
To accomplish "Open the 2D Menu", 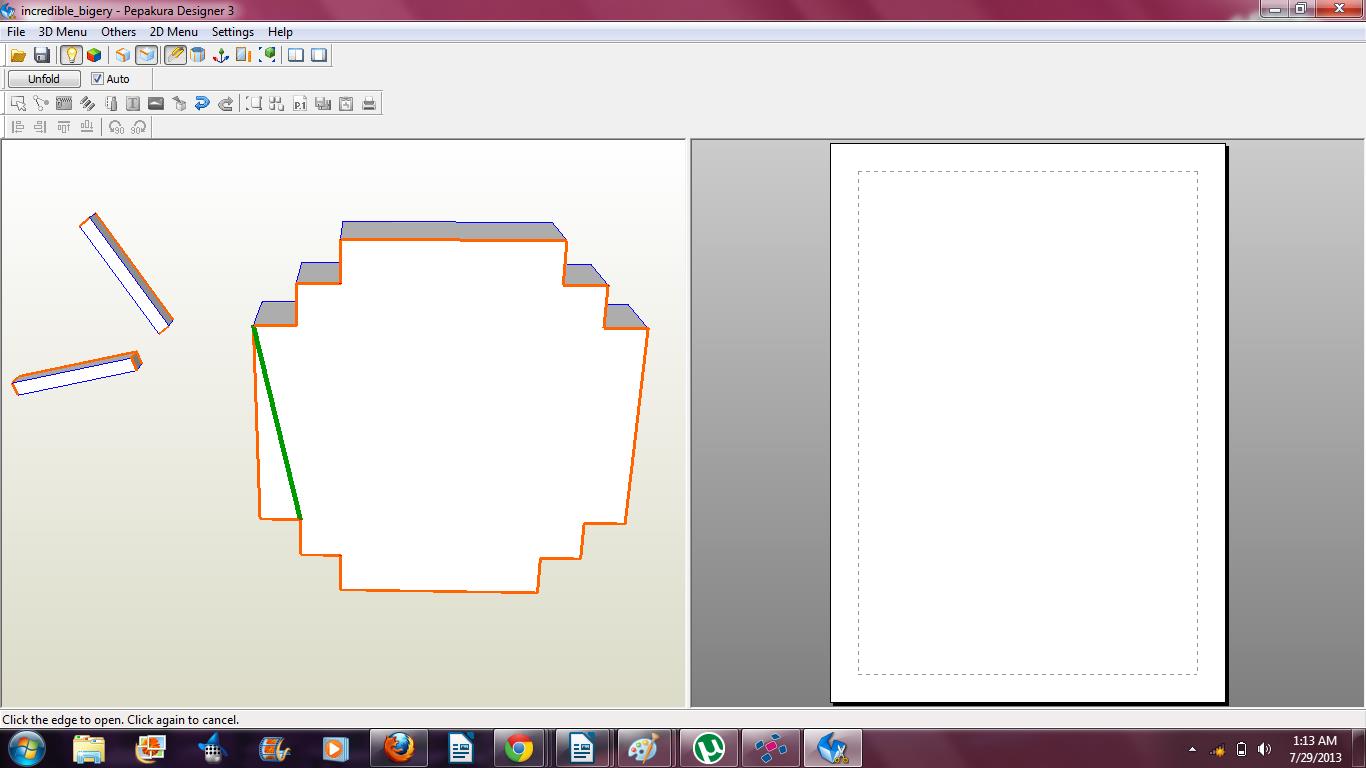I will (x=172, y=31).
